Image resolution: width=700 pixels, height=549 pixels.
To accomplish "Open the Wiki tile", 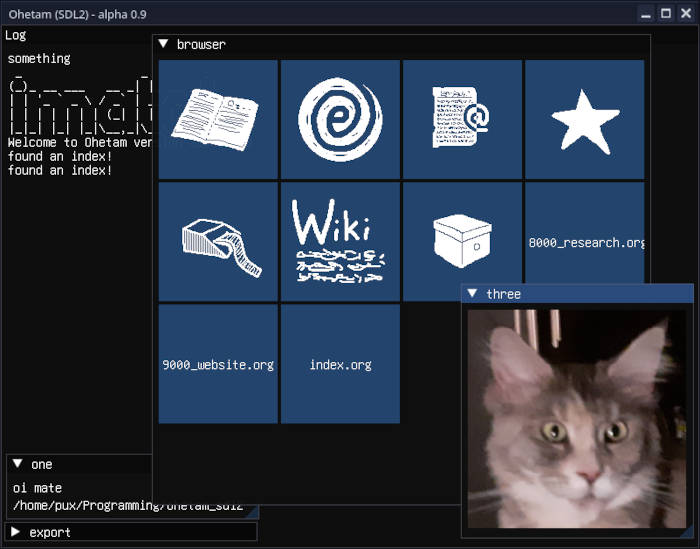I will 340,242.
